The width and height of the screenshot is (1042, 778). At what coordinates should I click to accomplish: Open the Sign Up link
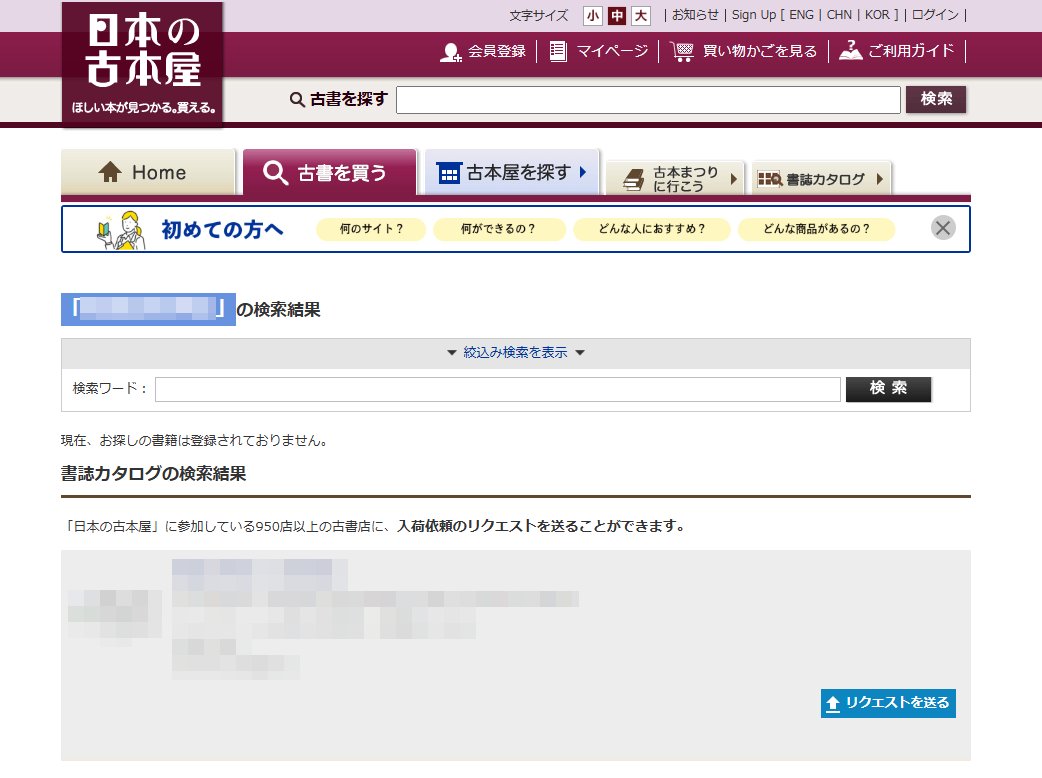pos(754,15)
